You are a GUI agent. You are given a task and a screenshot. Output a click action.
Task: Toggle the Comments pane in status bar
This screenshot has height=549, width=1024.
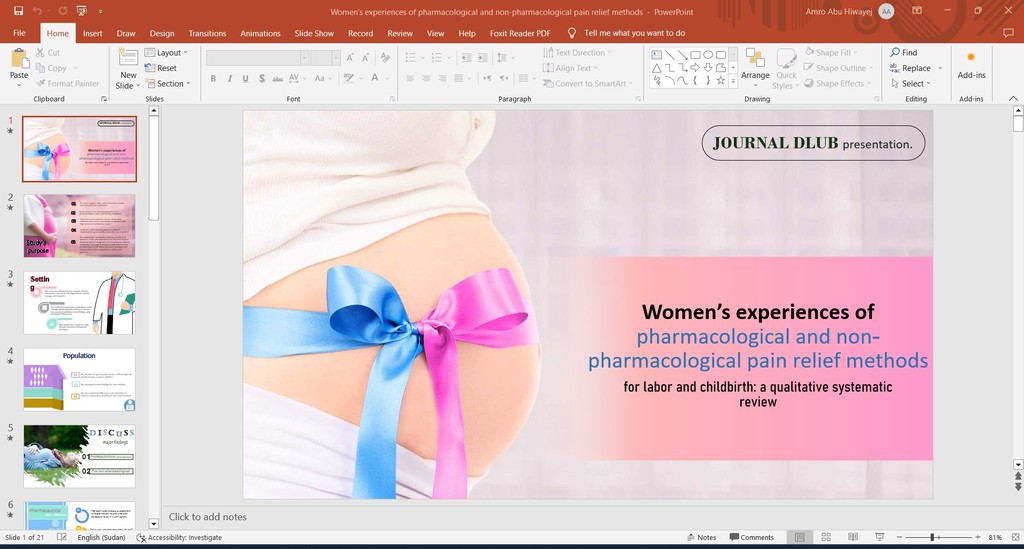point(752,537)
